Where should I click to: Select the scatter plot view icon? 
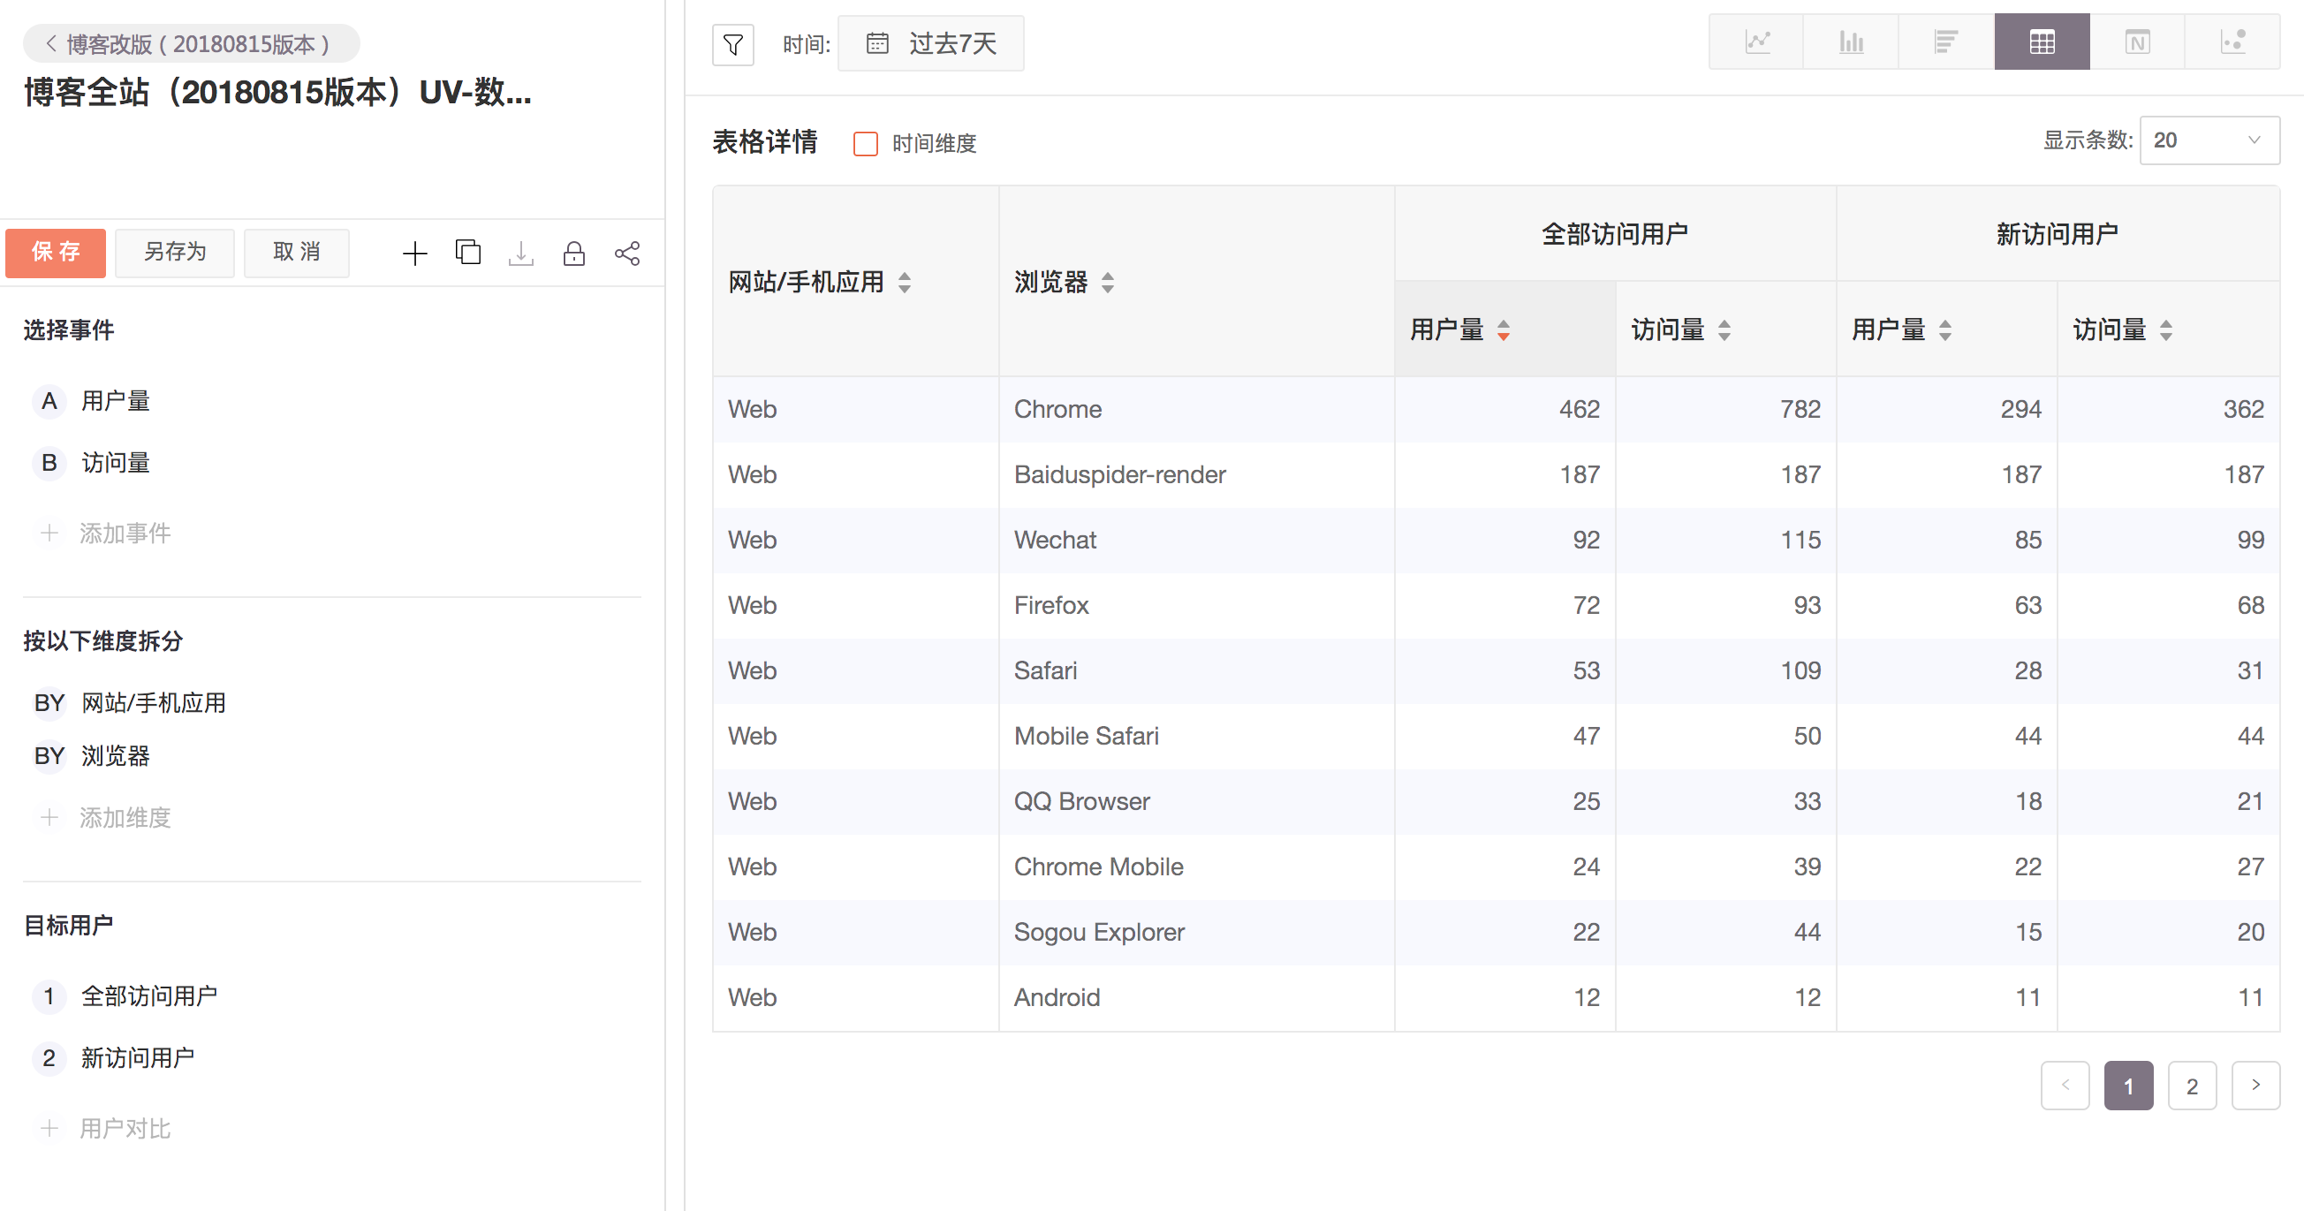[x=2232, y=42]
